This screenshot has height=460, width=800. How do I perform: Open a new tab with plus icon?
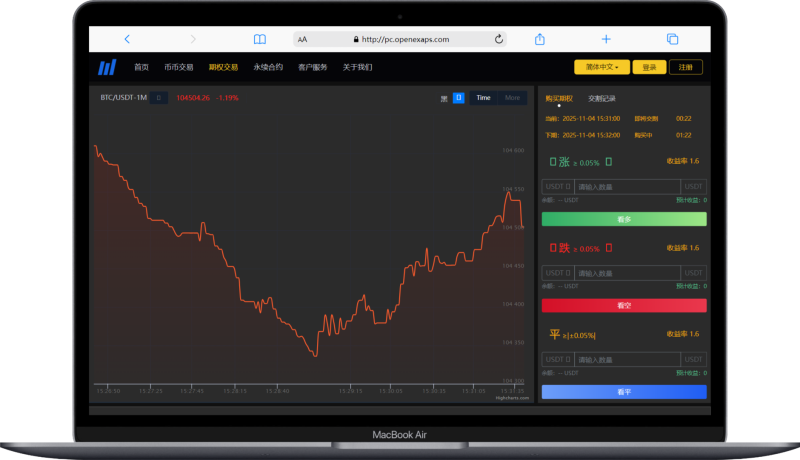[606, 39]
